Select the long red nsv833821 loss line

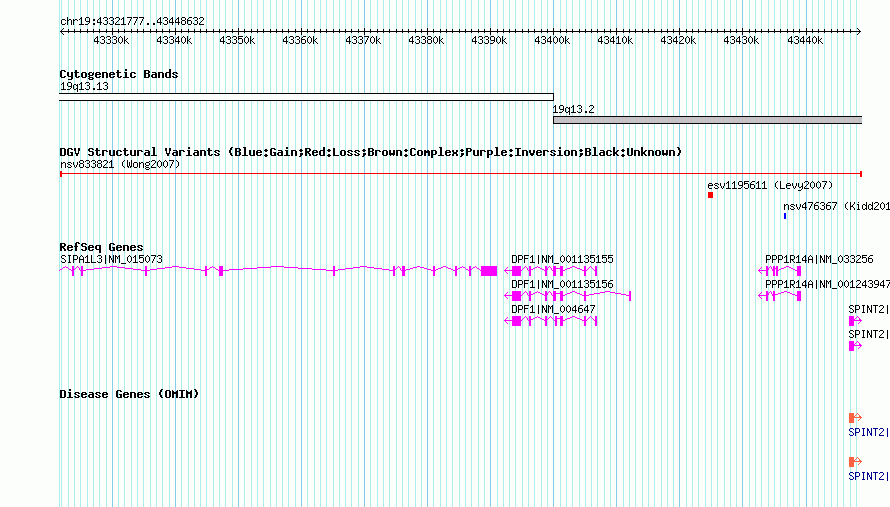pyautogui.click(x=461, y=174)
